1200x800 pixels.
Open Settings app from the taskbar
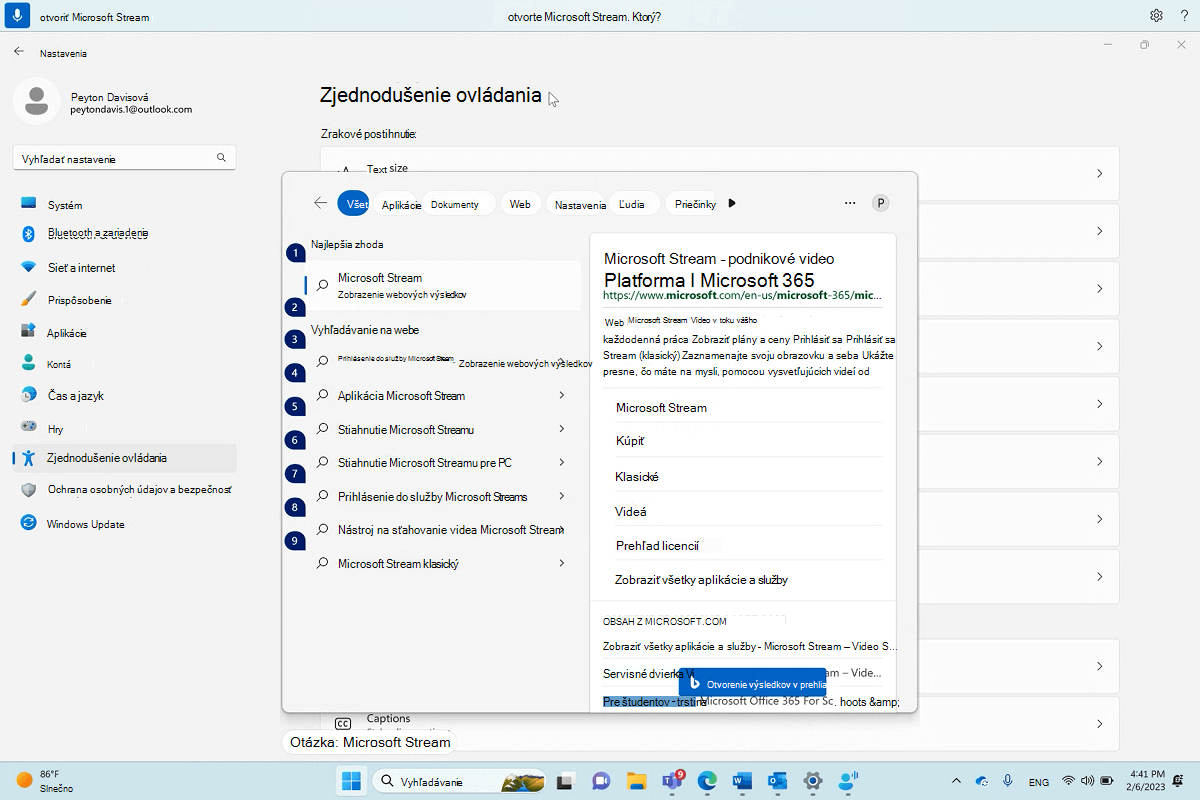(813, 781)
